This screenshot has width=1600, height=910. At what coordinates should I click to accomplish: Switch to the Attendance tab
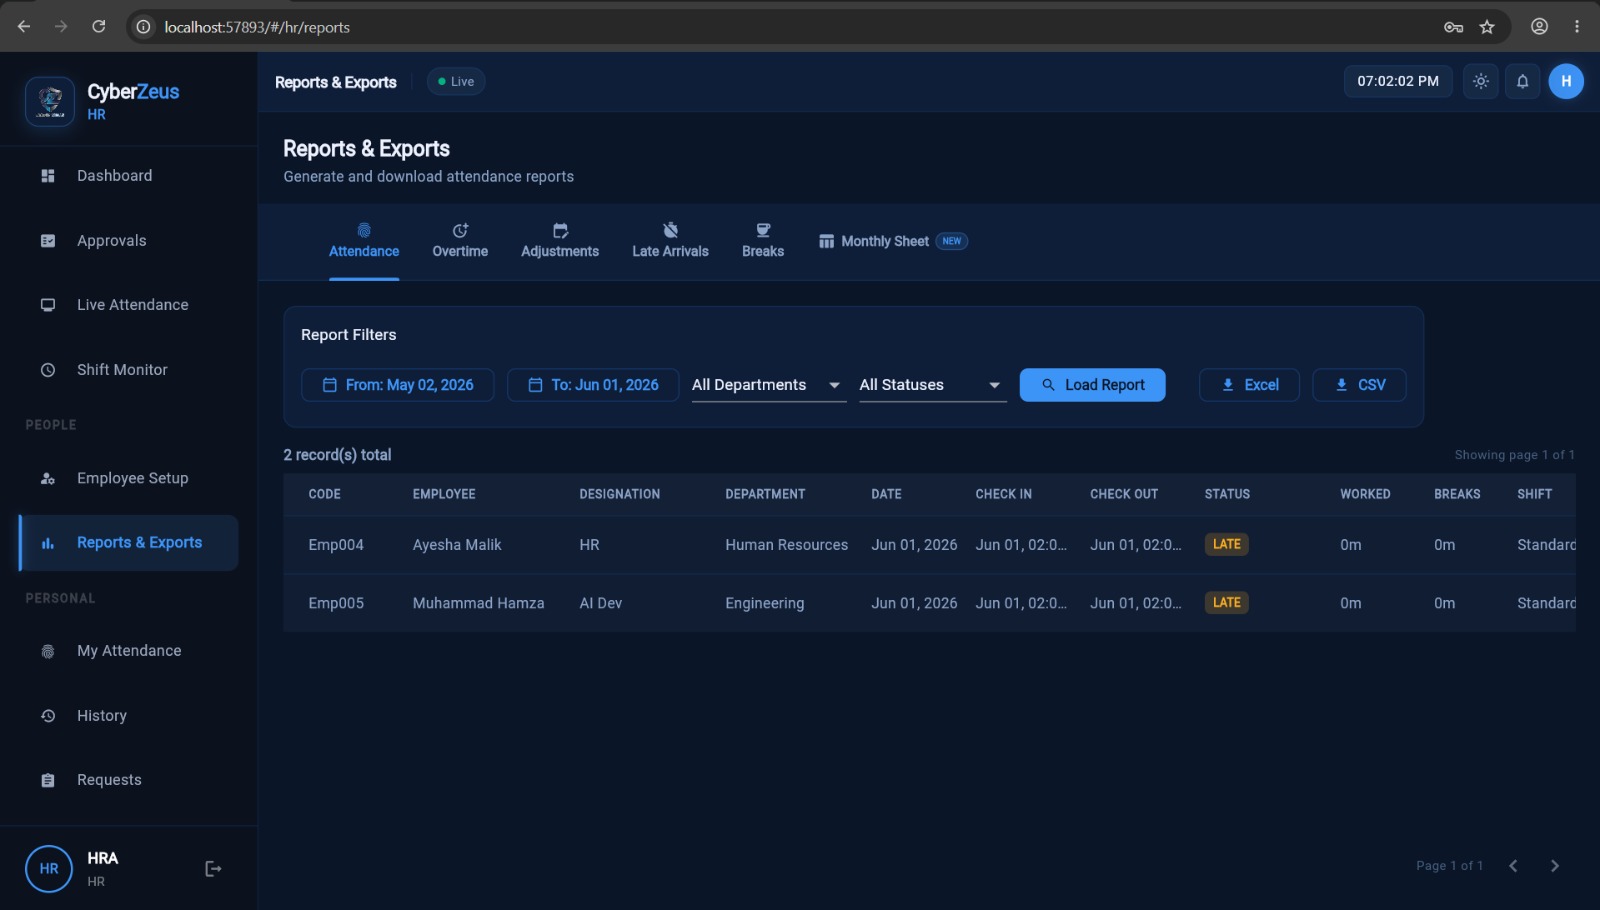coord(364,242)
